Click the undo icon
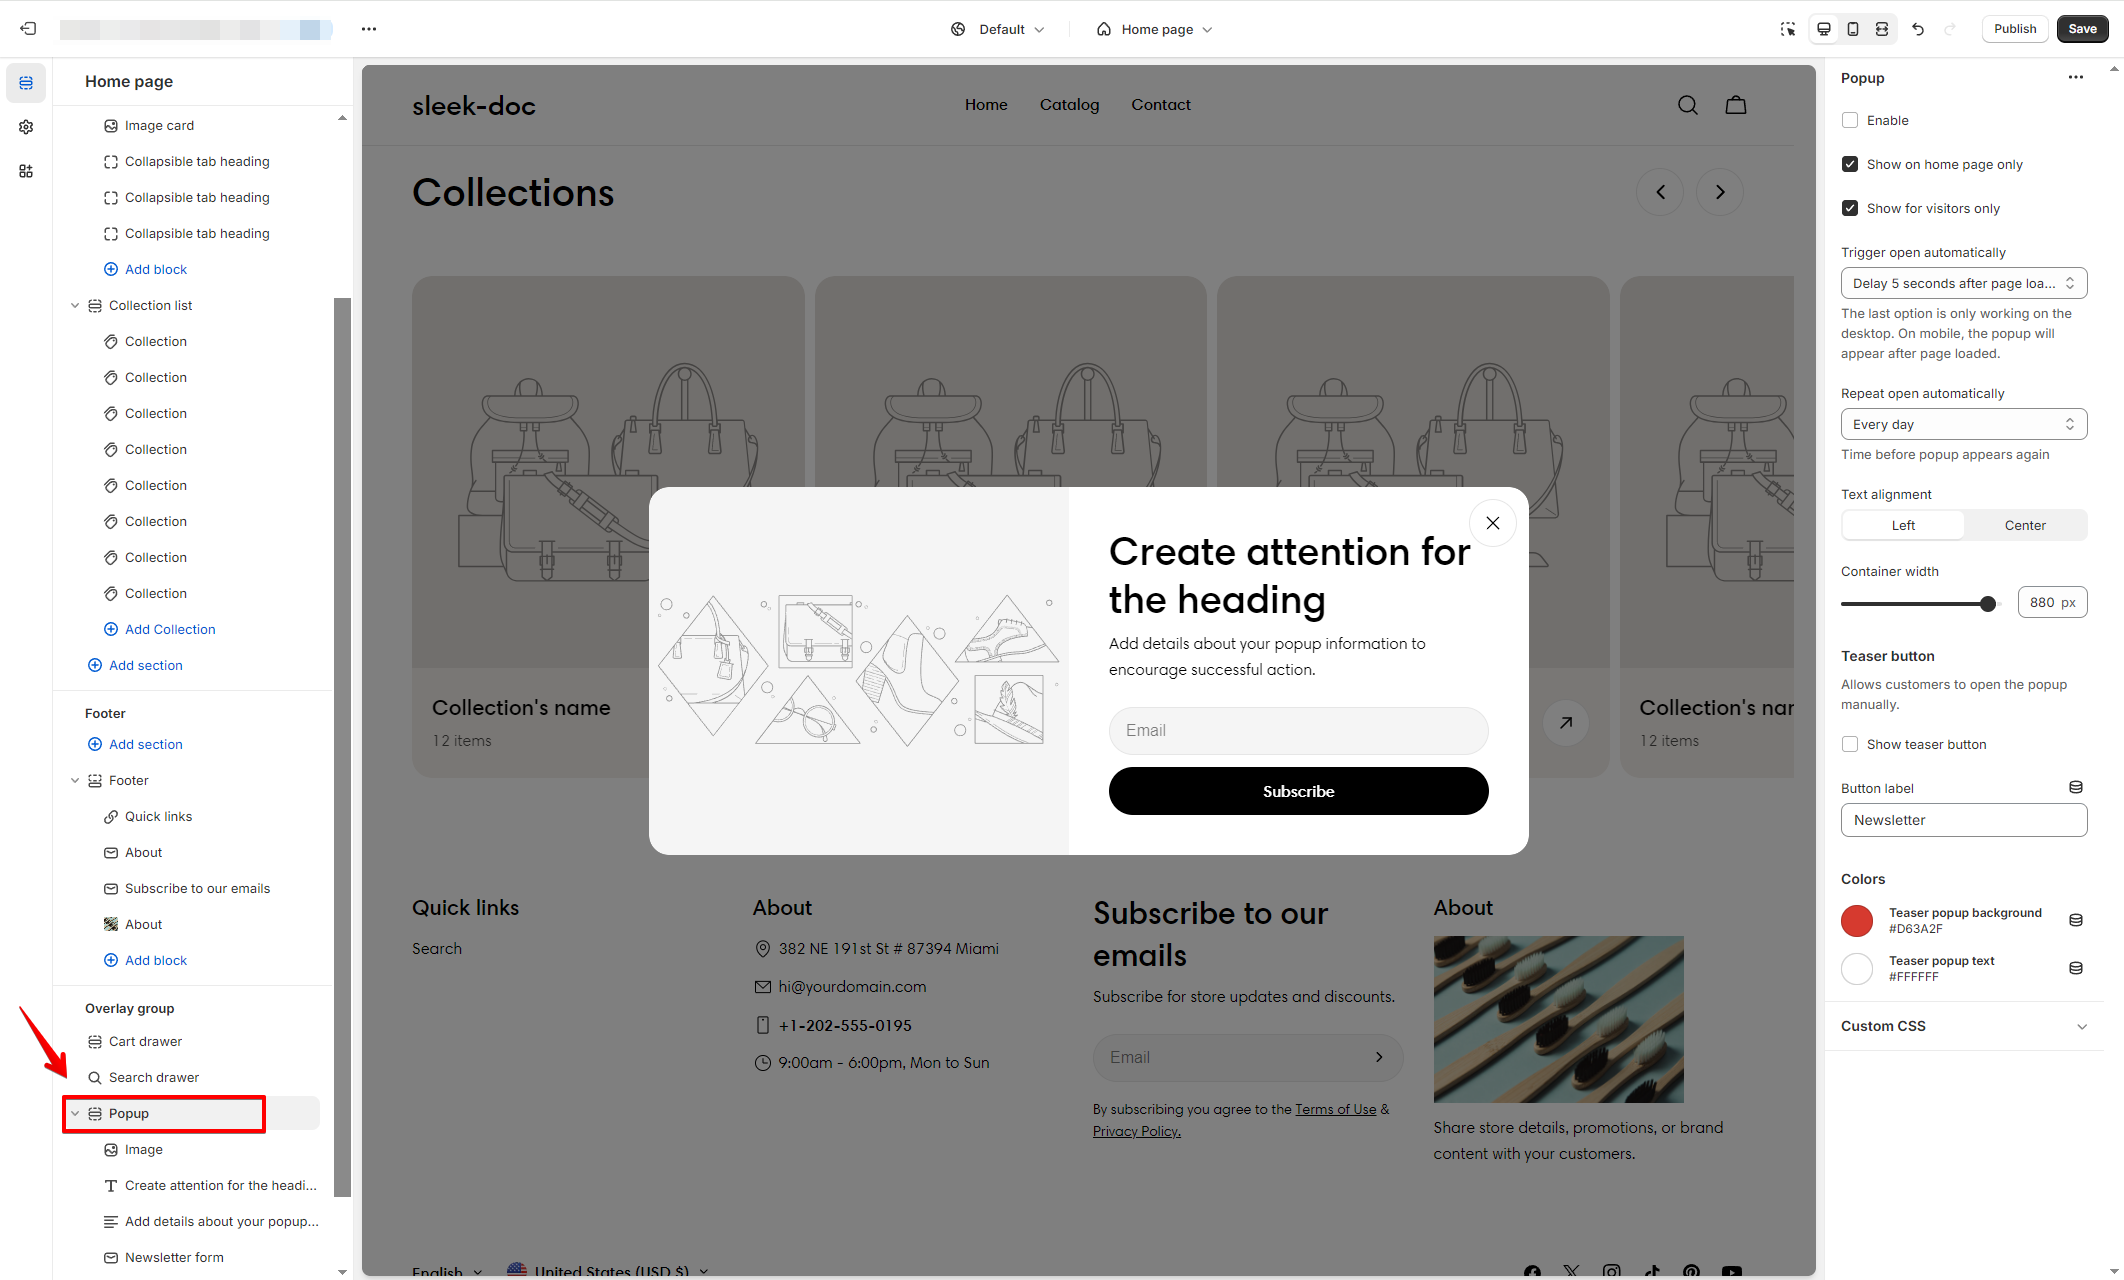 [1918, 29]
